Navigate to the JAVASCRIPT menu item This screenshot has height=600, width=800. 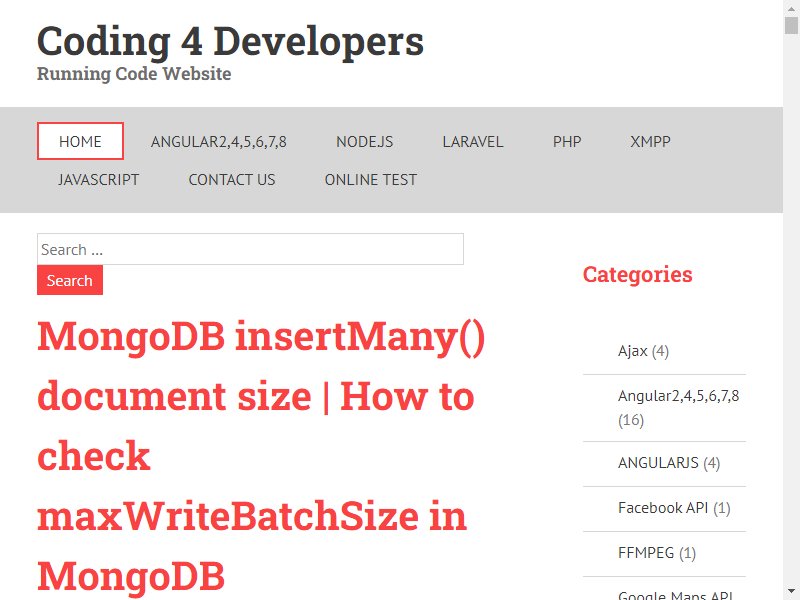(98, 180)
